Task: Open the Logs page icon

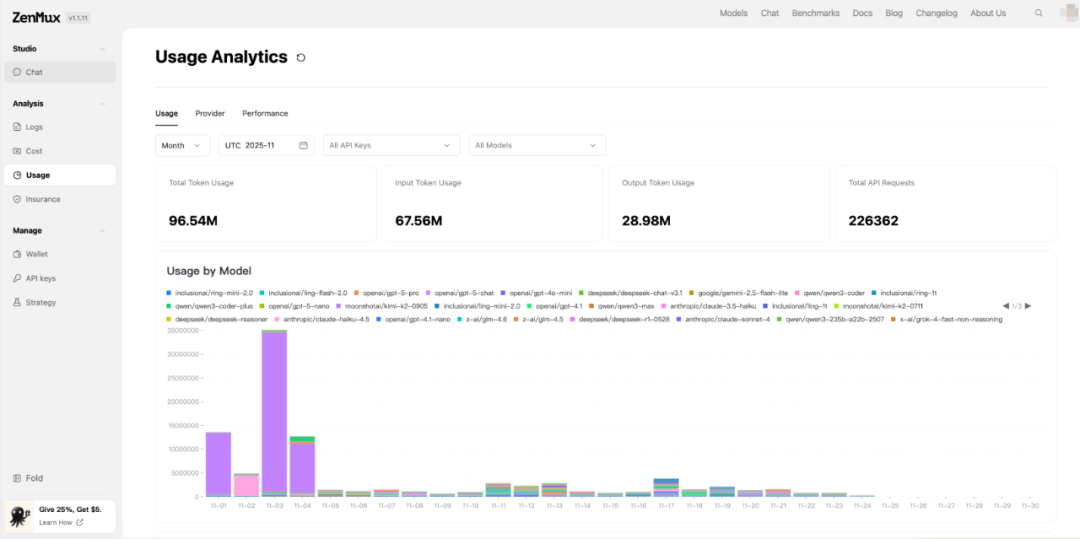Action: coord(17,127)
